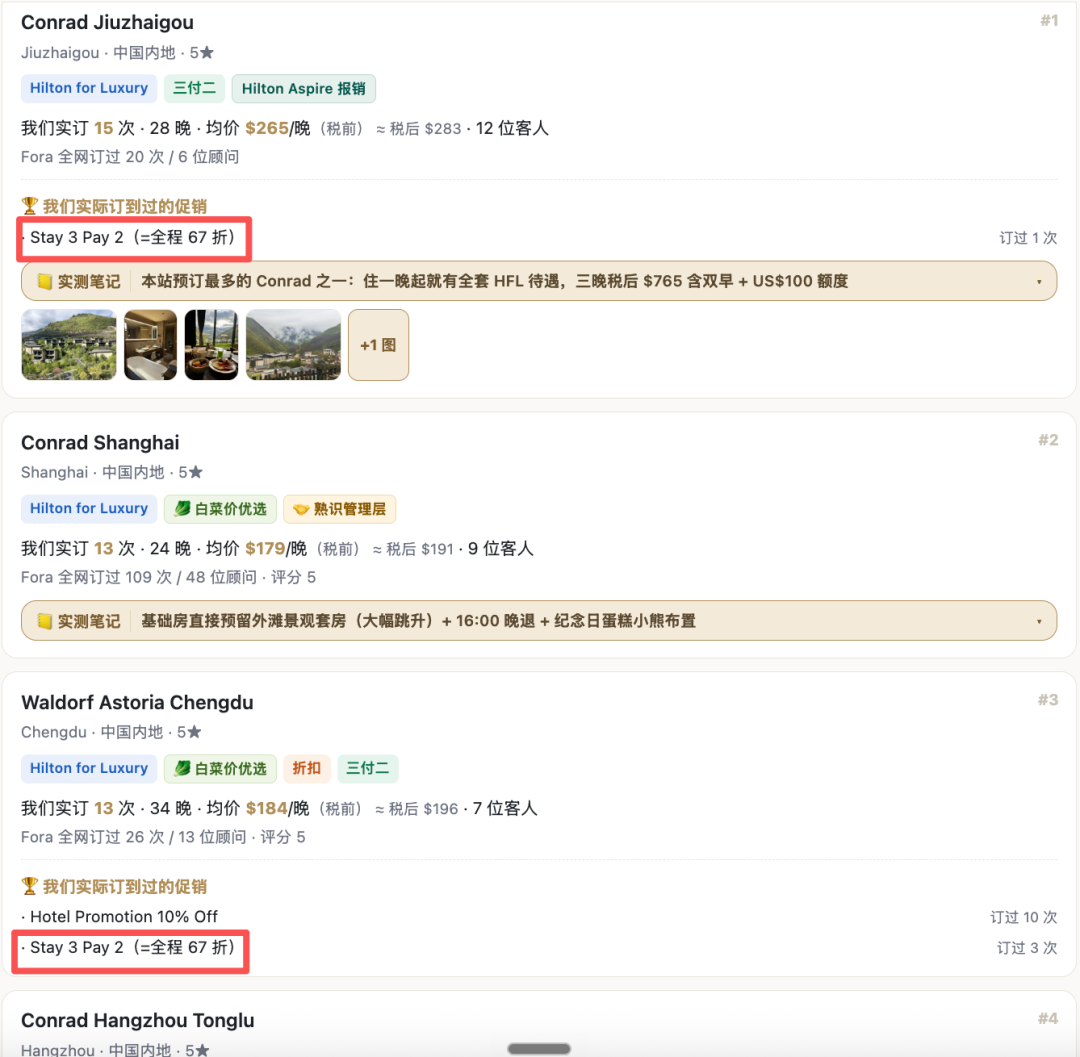Click the trophy icon under Conrad Jiuzhaigou

(29, 206)
